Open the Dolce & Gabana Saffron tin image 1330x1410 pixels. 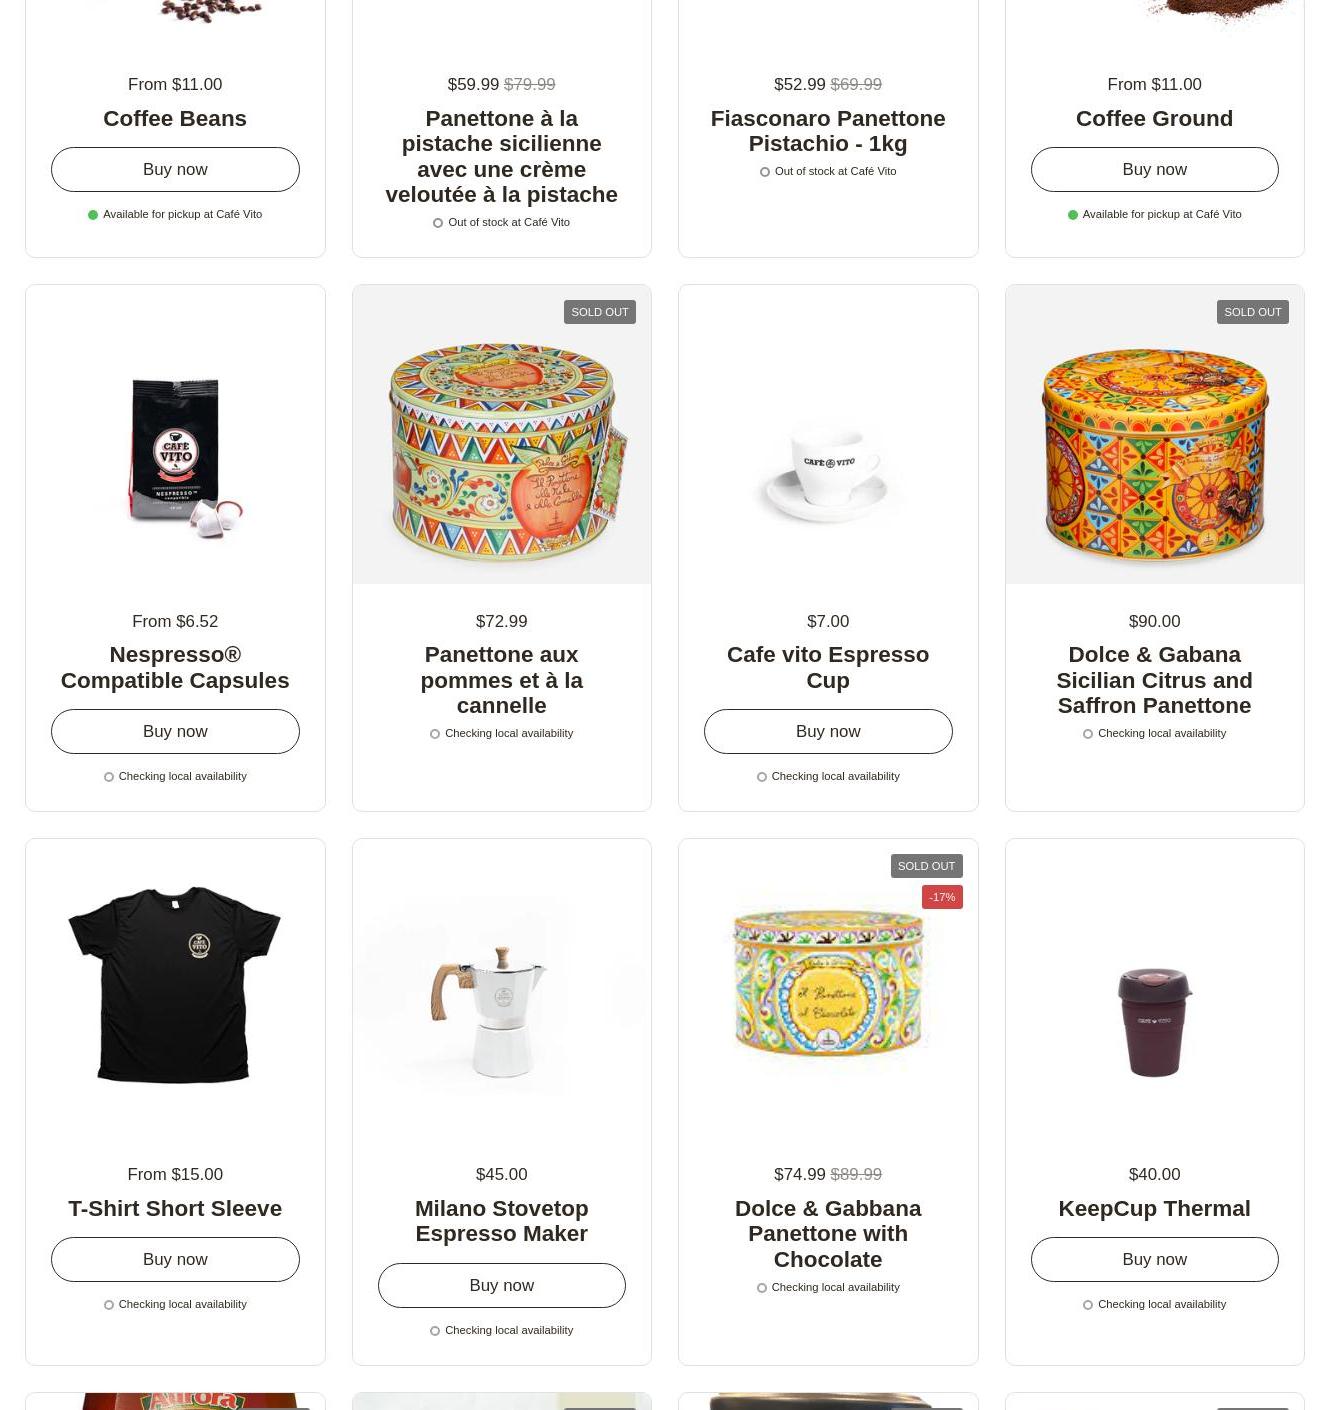(x=1154, y=434)
